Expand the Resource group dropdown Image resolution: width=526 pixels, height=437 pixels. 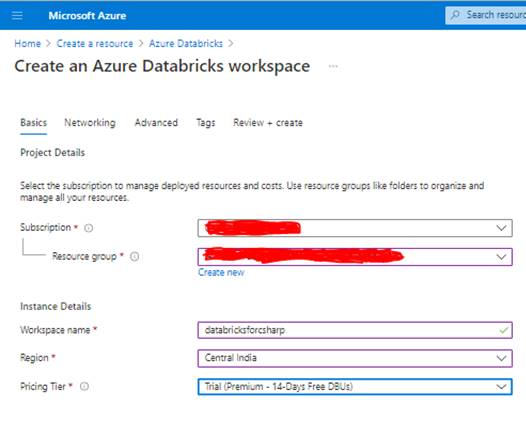355,257
